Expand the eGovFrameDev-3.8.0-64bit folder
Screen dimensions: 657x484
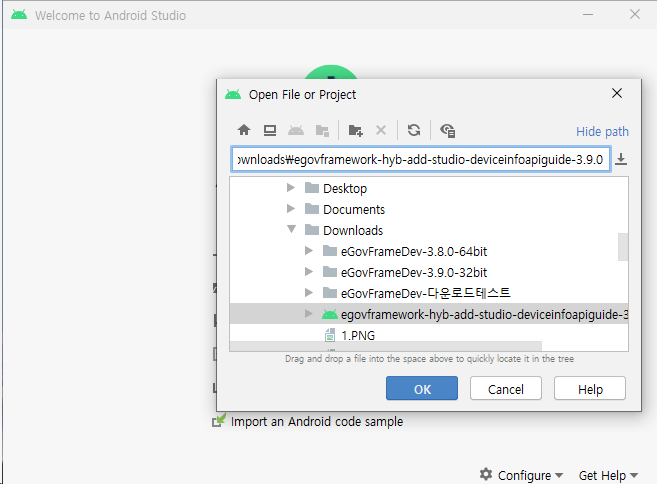[x=309, y=251]
